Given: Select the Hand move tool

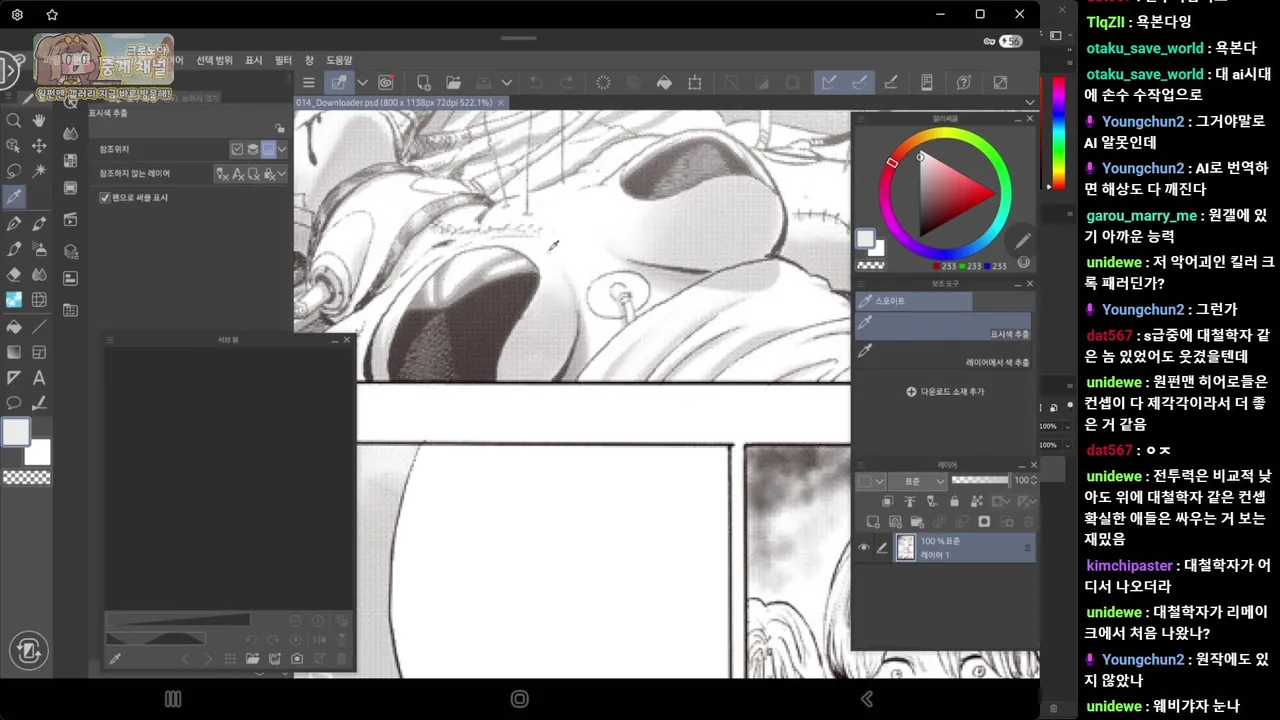Looking at the screenshot, I should click(39, 120).
